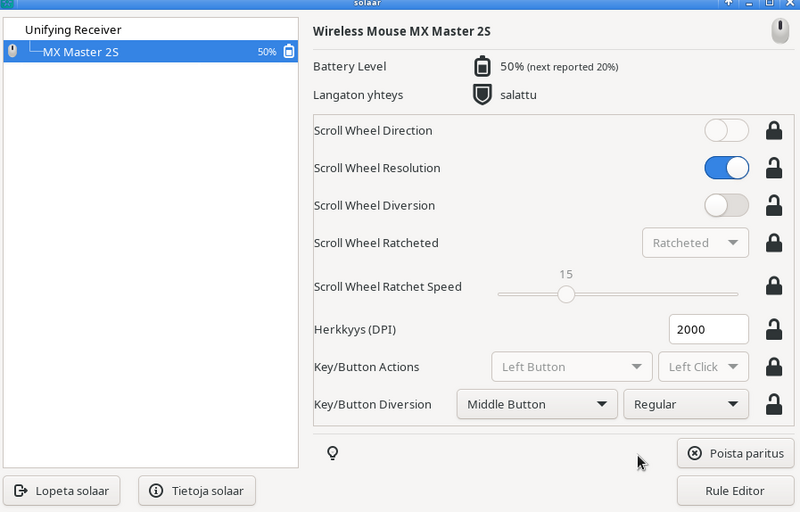The width and height of the screenshot is (800, 512).
Task: Click the "50% (next reported 20%)" battery text
Action: [x=559, y=67]
